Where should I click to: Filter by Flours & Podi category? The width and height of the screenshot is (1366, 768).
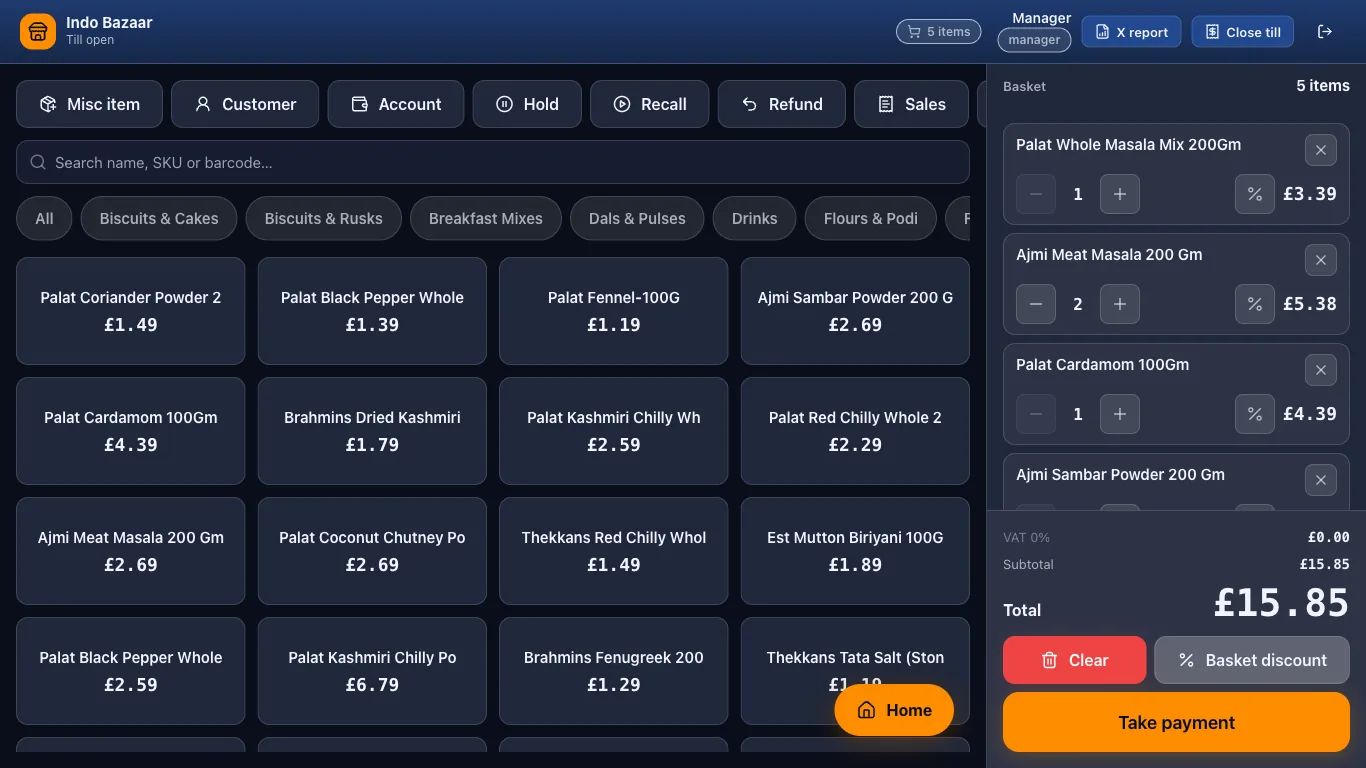click(871, 219)
